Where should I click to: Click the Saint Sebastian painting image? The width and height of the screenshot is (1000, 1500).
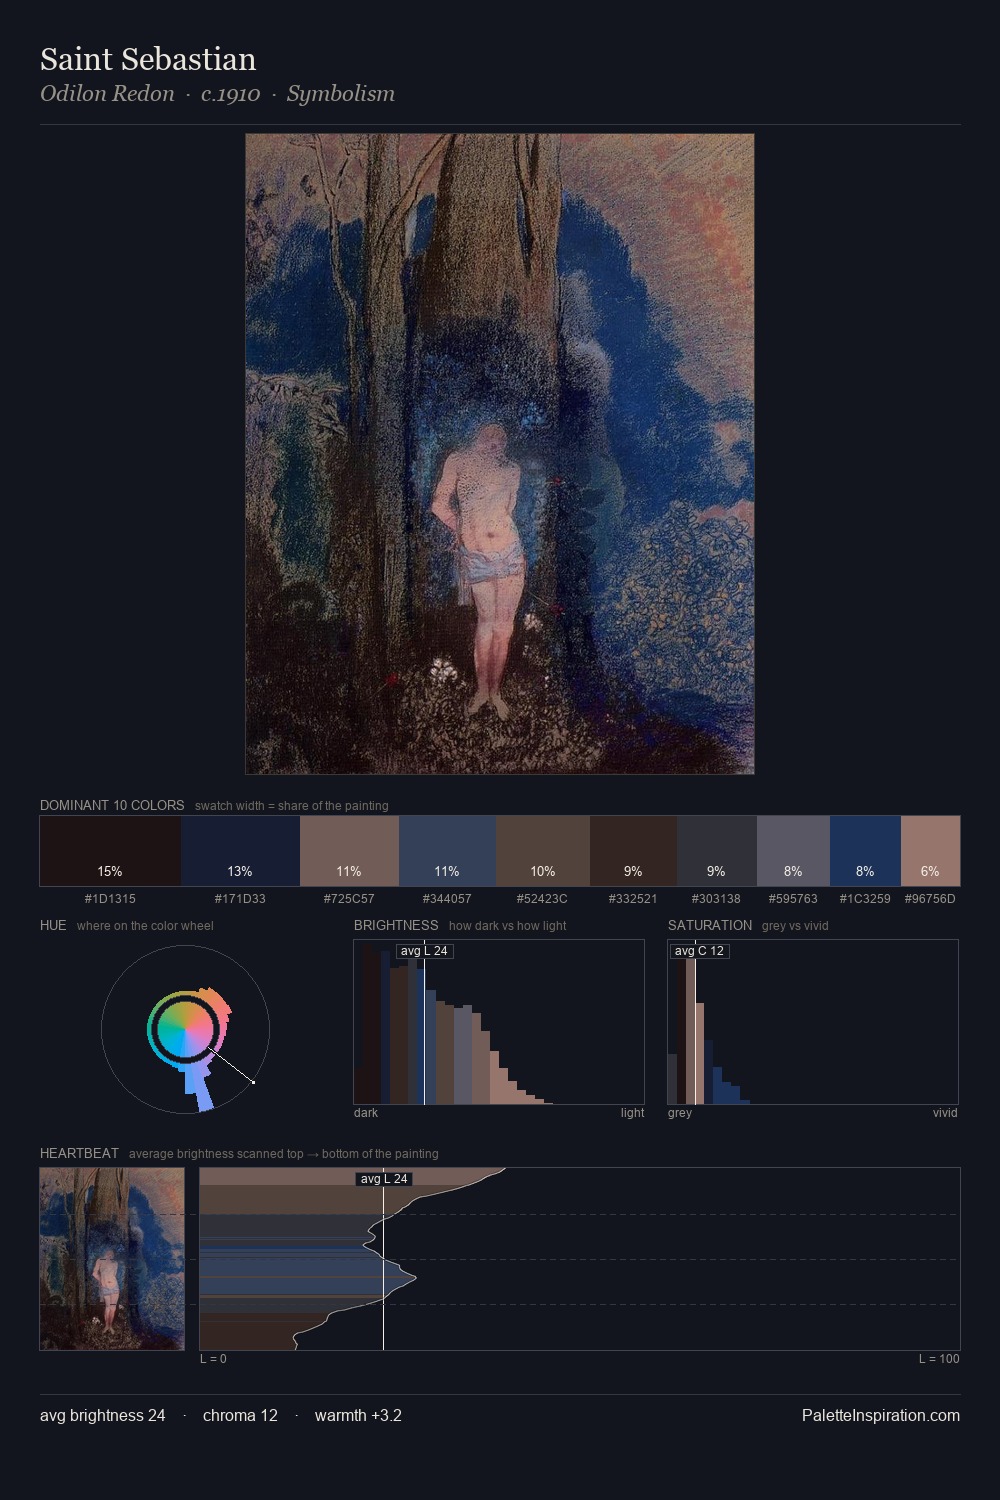500,454
